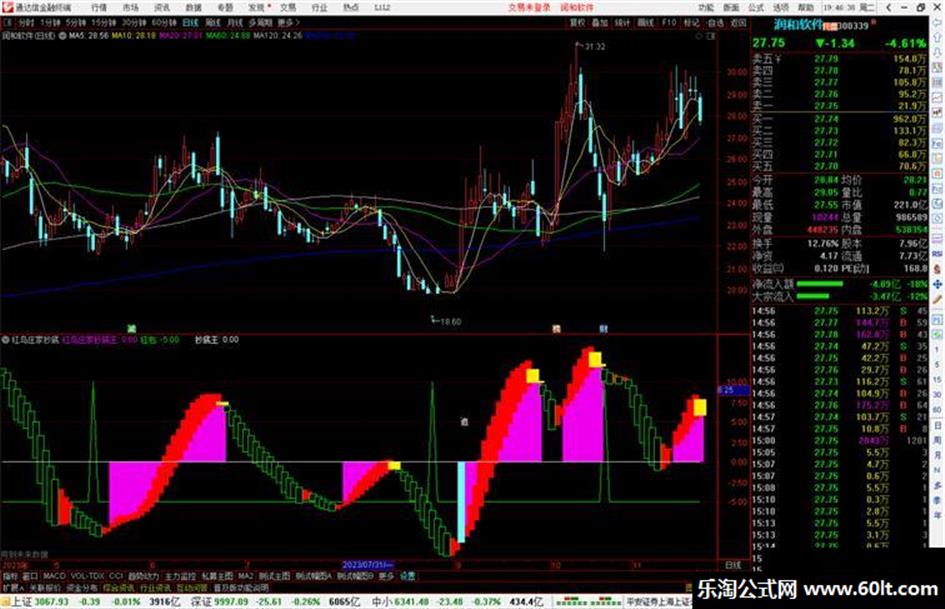Viewport: 945px width, 609px height.
Task: Open the 资讯 menu
Action: coord(162,7)
